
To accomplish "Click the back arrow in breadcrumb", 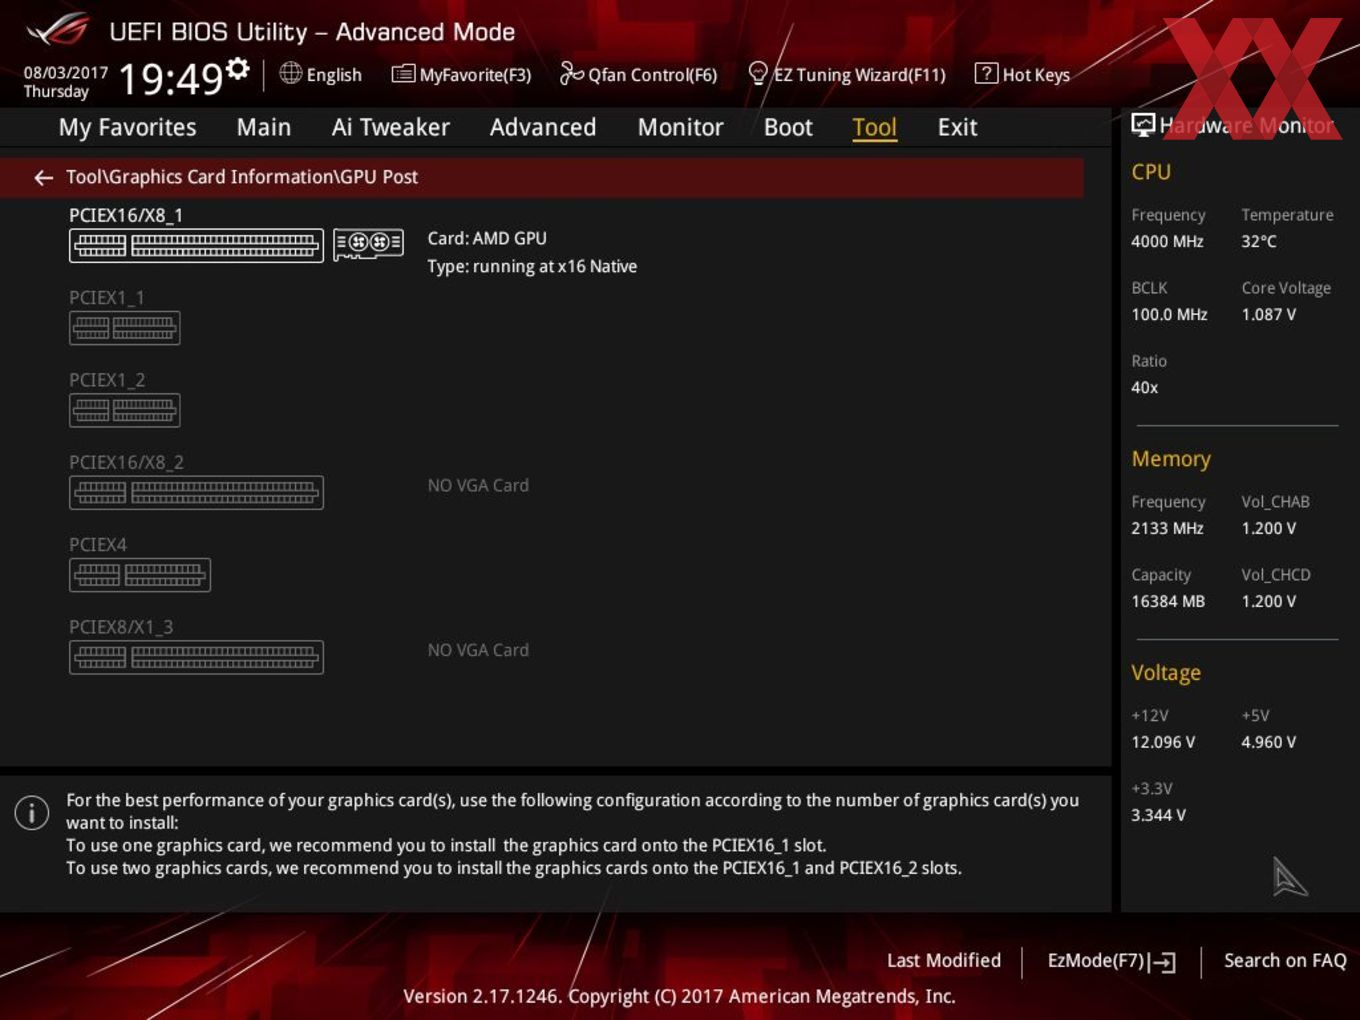I will pyautogui.click(x=43, y=178).
